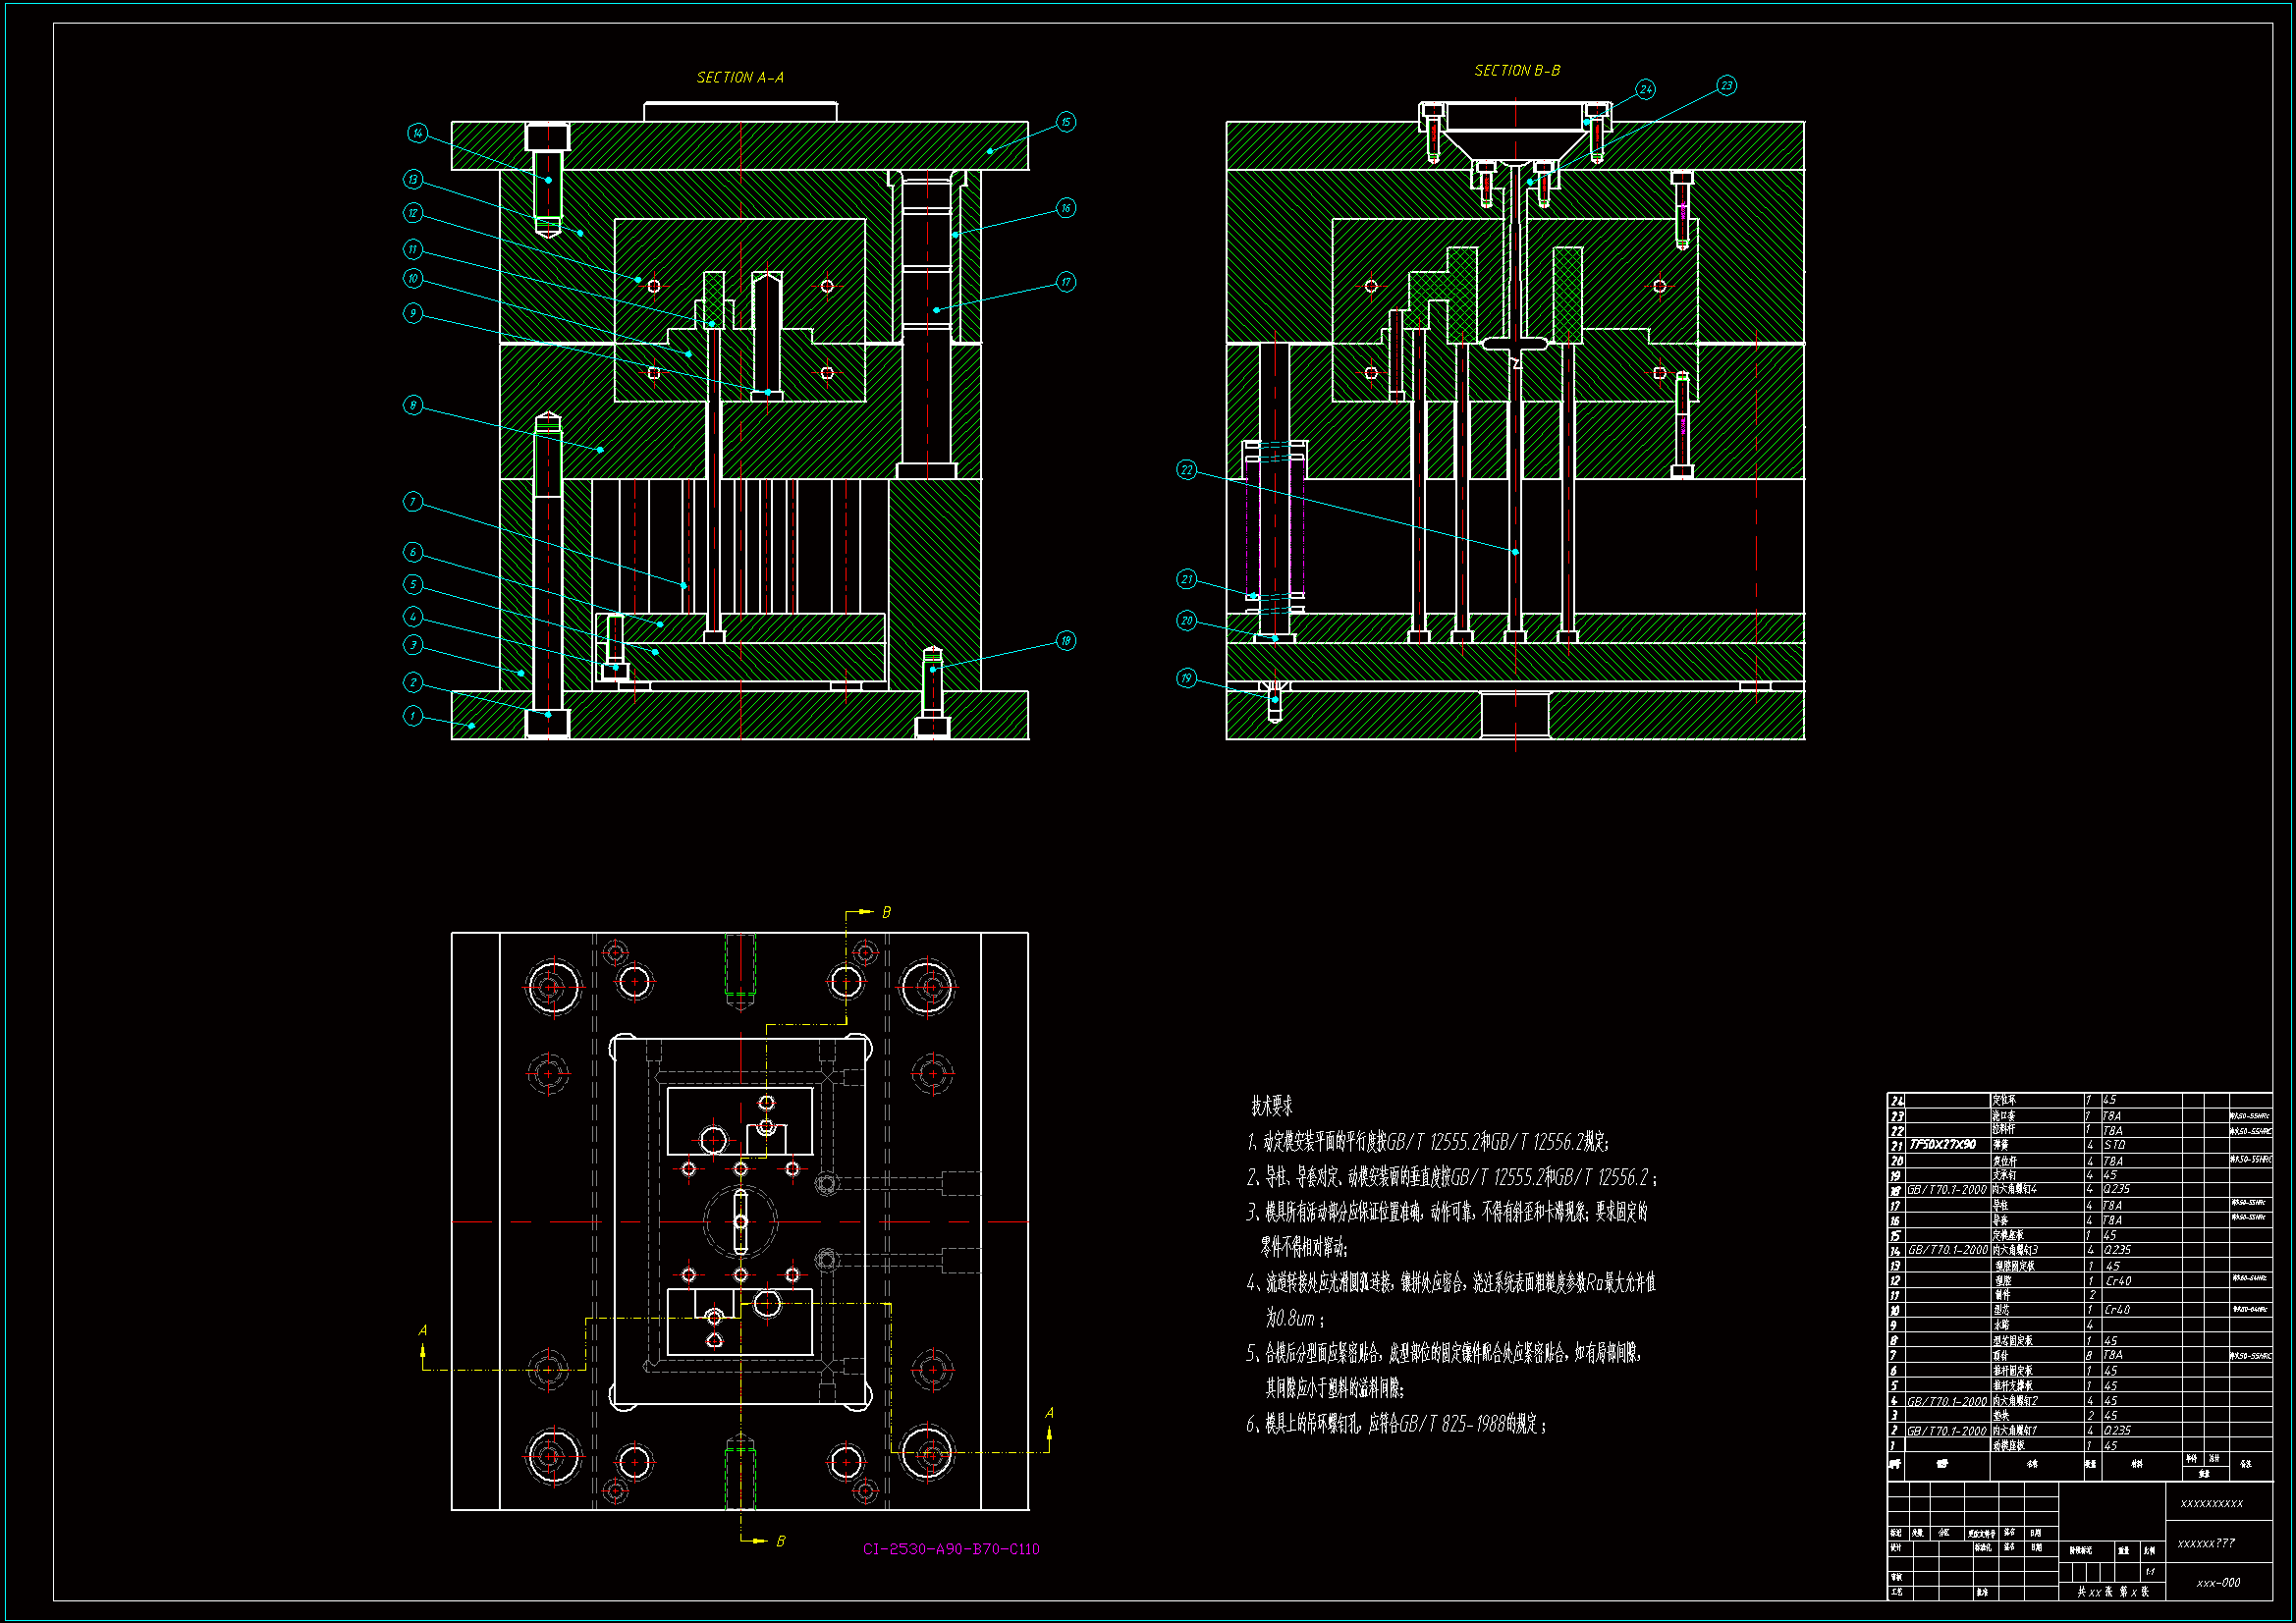Click balloon number 22 in Section B-B
The height and width of the screenshot is (1623, 2296).
1186,470
